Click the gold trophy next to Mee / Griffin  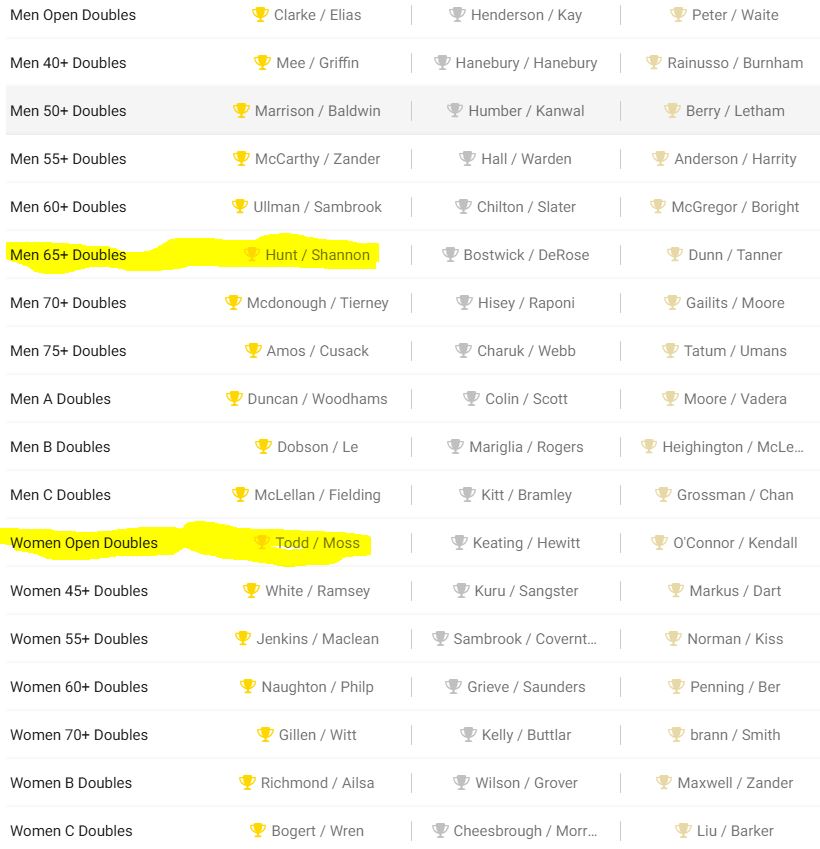pos(262,62)
